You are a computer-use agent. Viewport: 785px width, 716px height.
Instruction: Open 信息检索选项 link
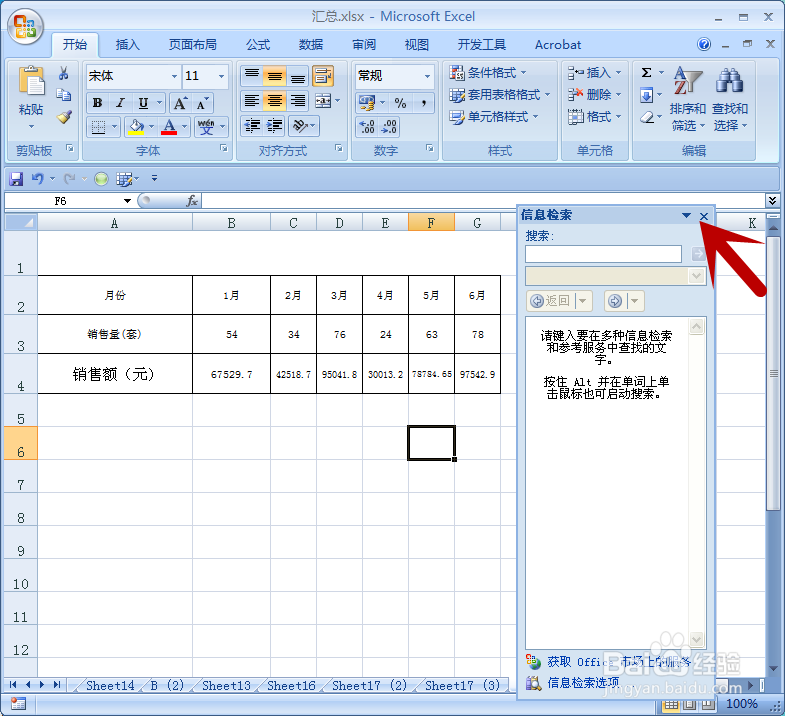[x=583, y=682]
